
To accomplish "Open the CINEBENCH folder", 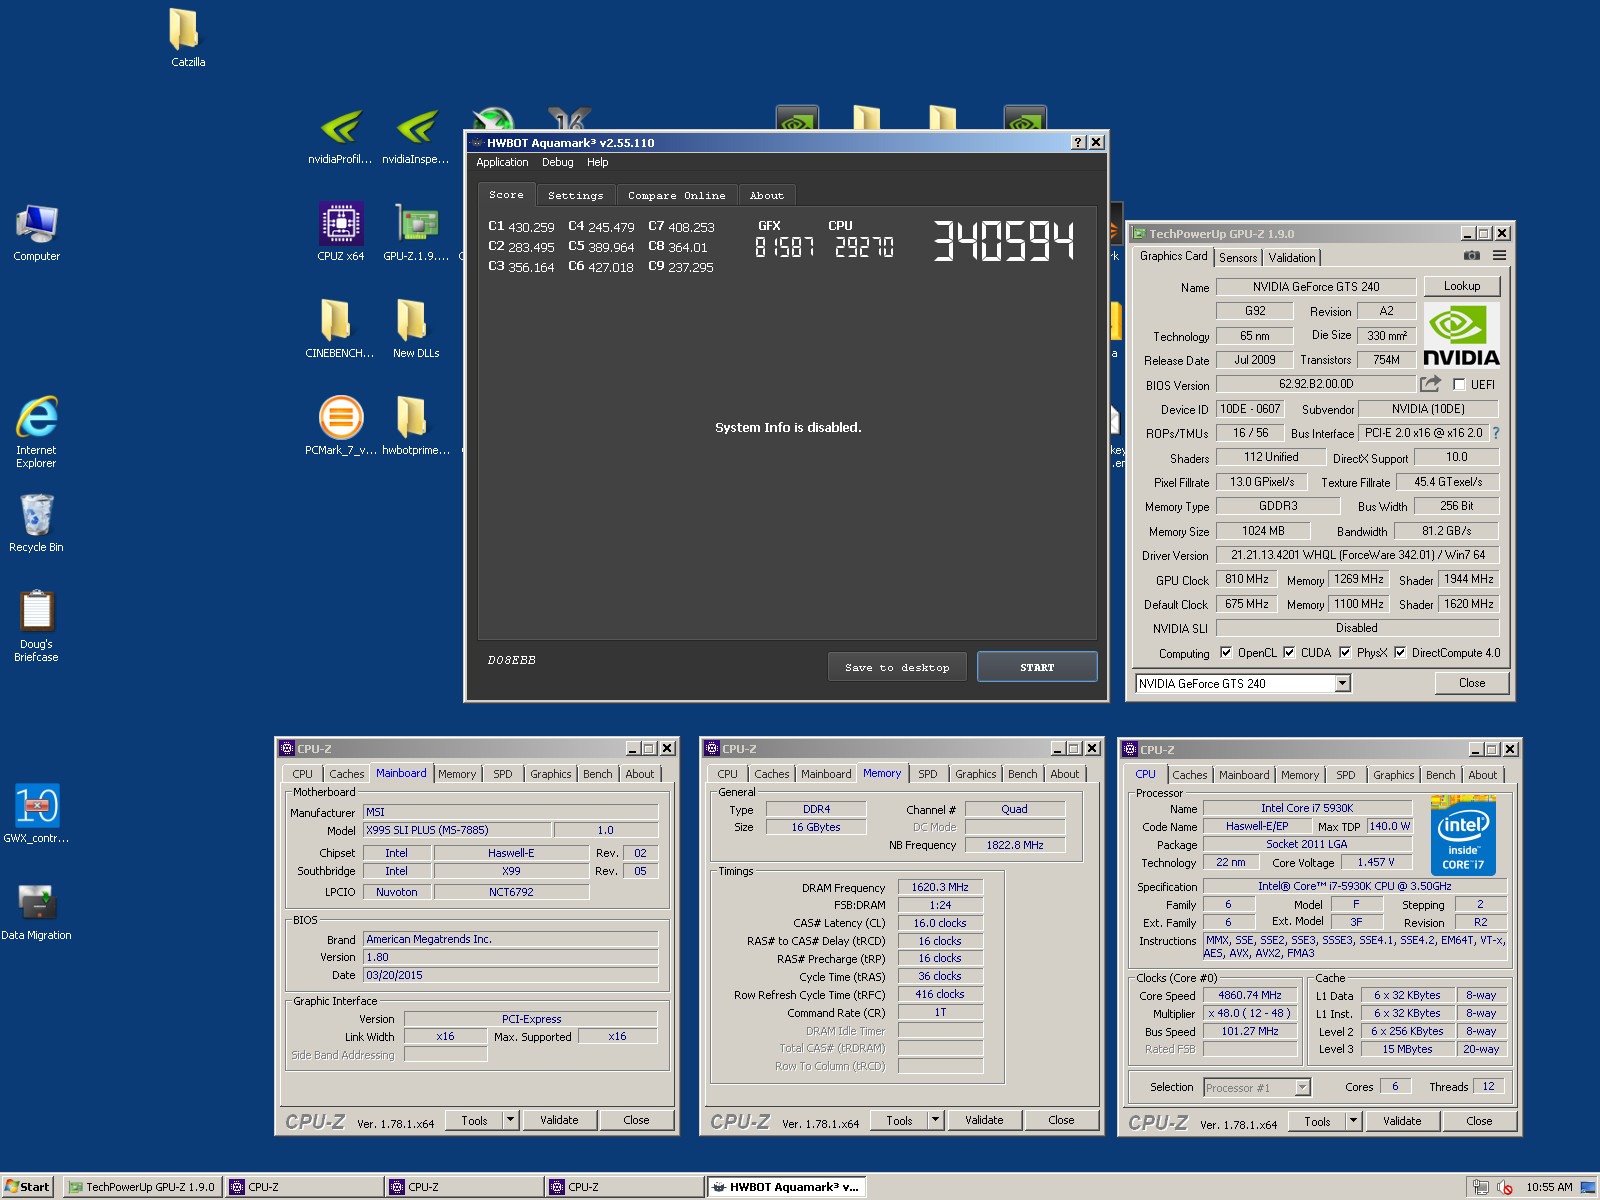I will pyautogui.click(x=340, y=329).
